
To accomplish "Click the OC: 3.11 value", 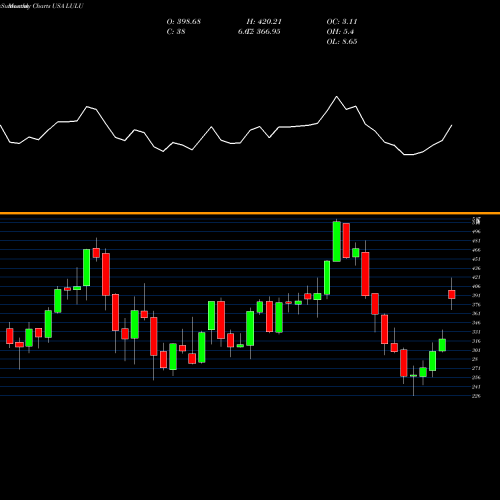I will pyautogui.click(x=342, y=22).
